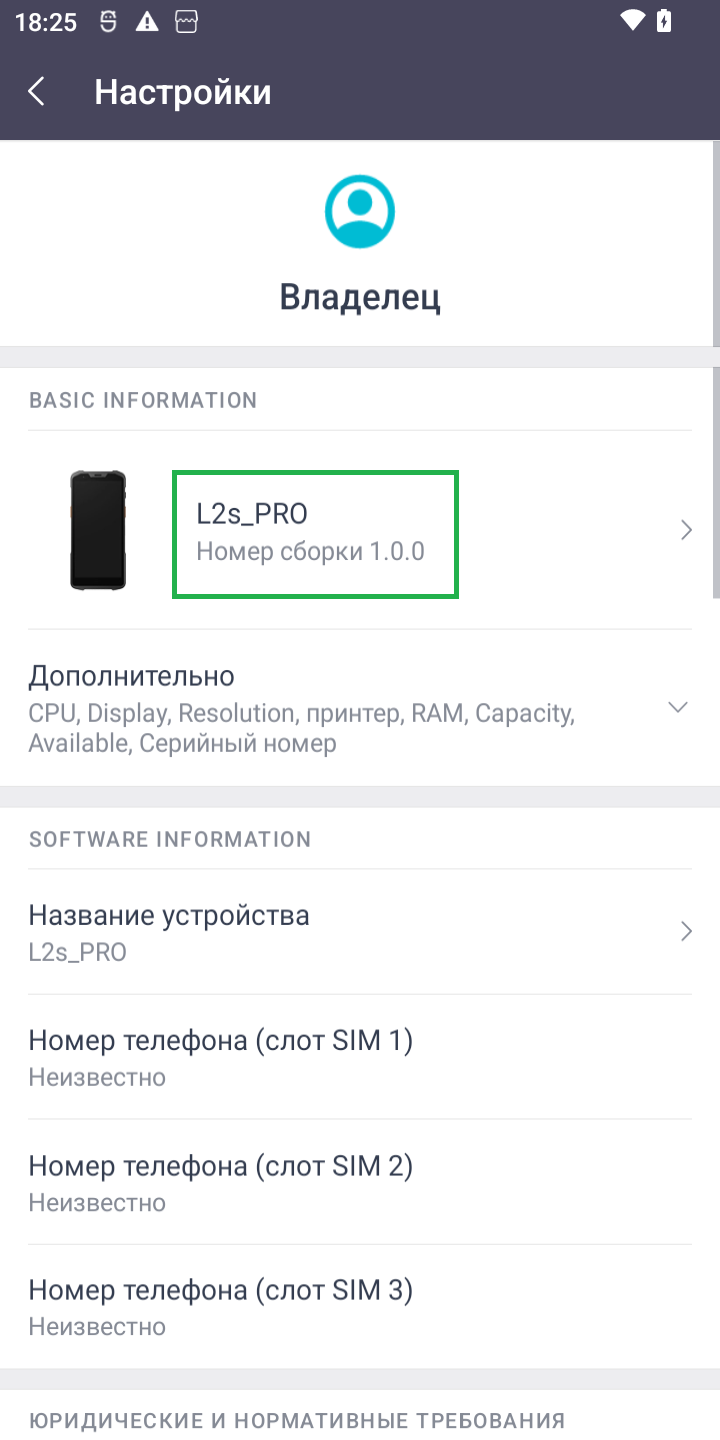Tap the round face notification icon next to the clock
The image size is (720, 1440).
(108, 22)
